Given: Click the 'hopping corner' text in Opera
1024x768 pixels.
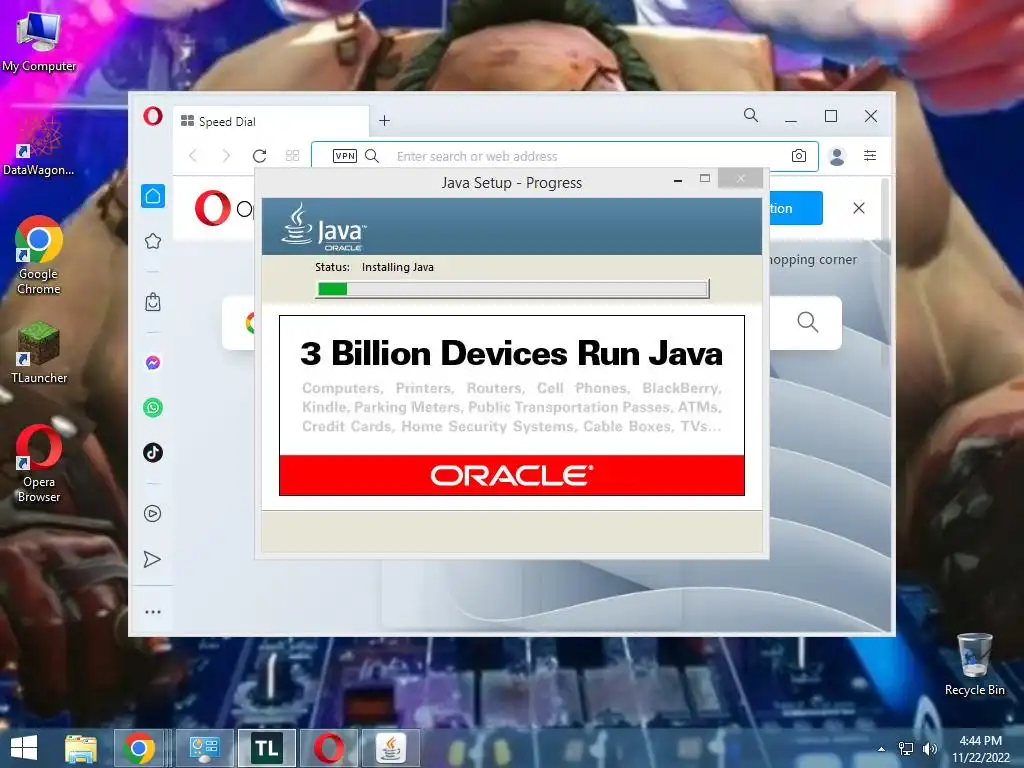Looking at the screenshot, I should 812,259.
